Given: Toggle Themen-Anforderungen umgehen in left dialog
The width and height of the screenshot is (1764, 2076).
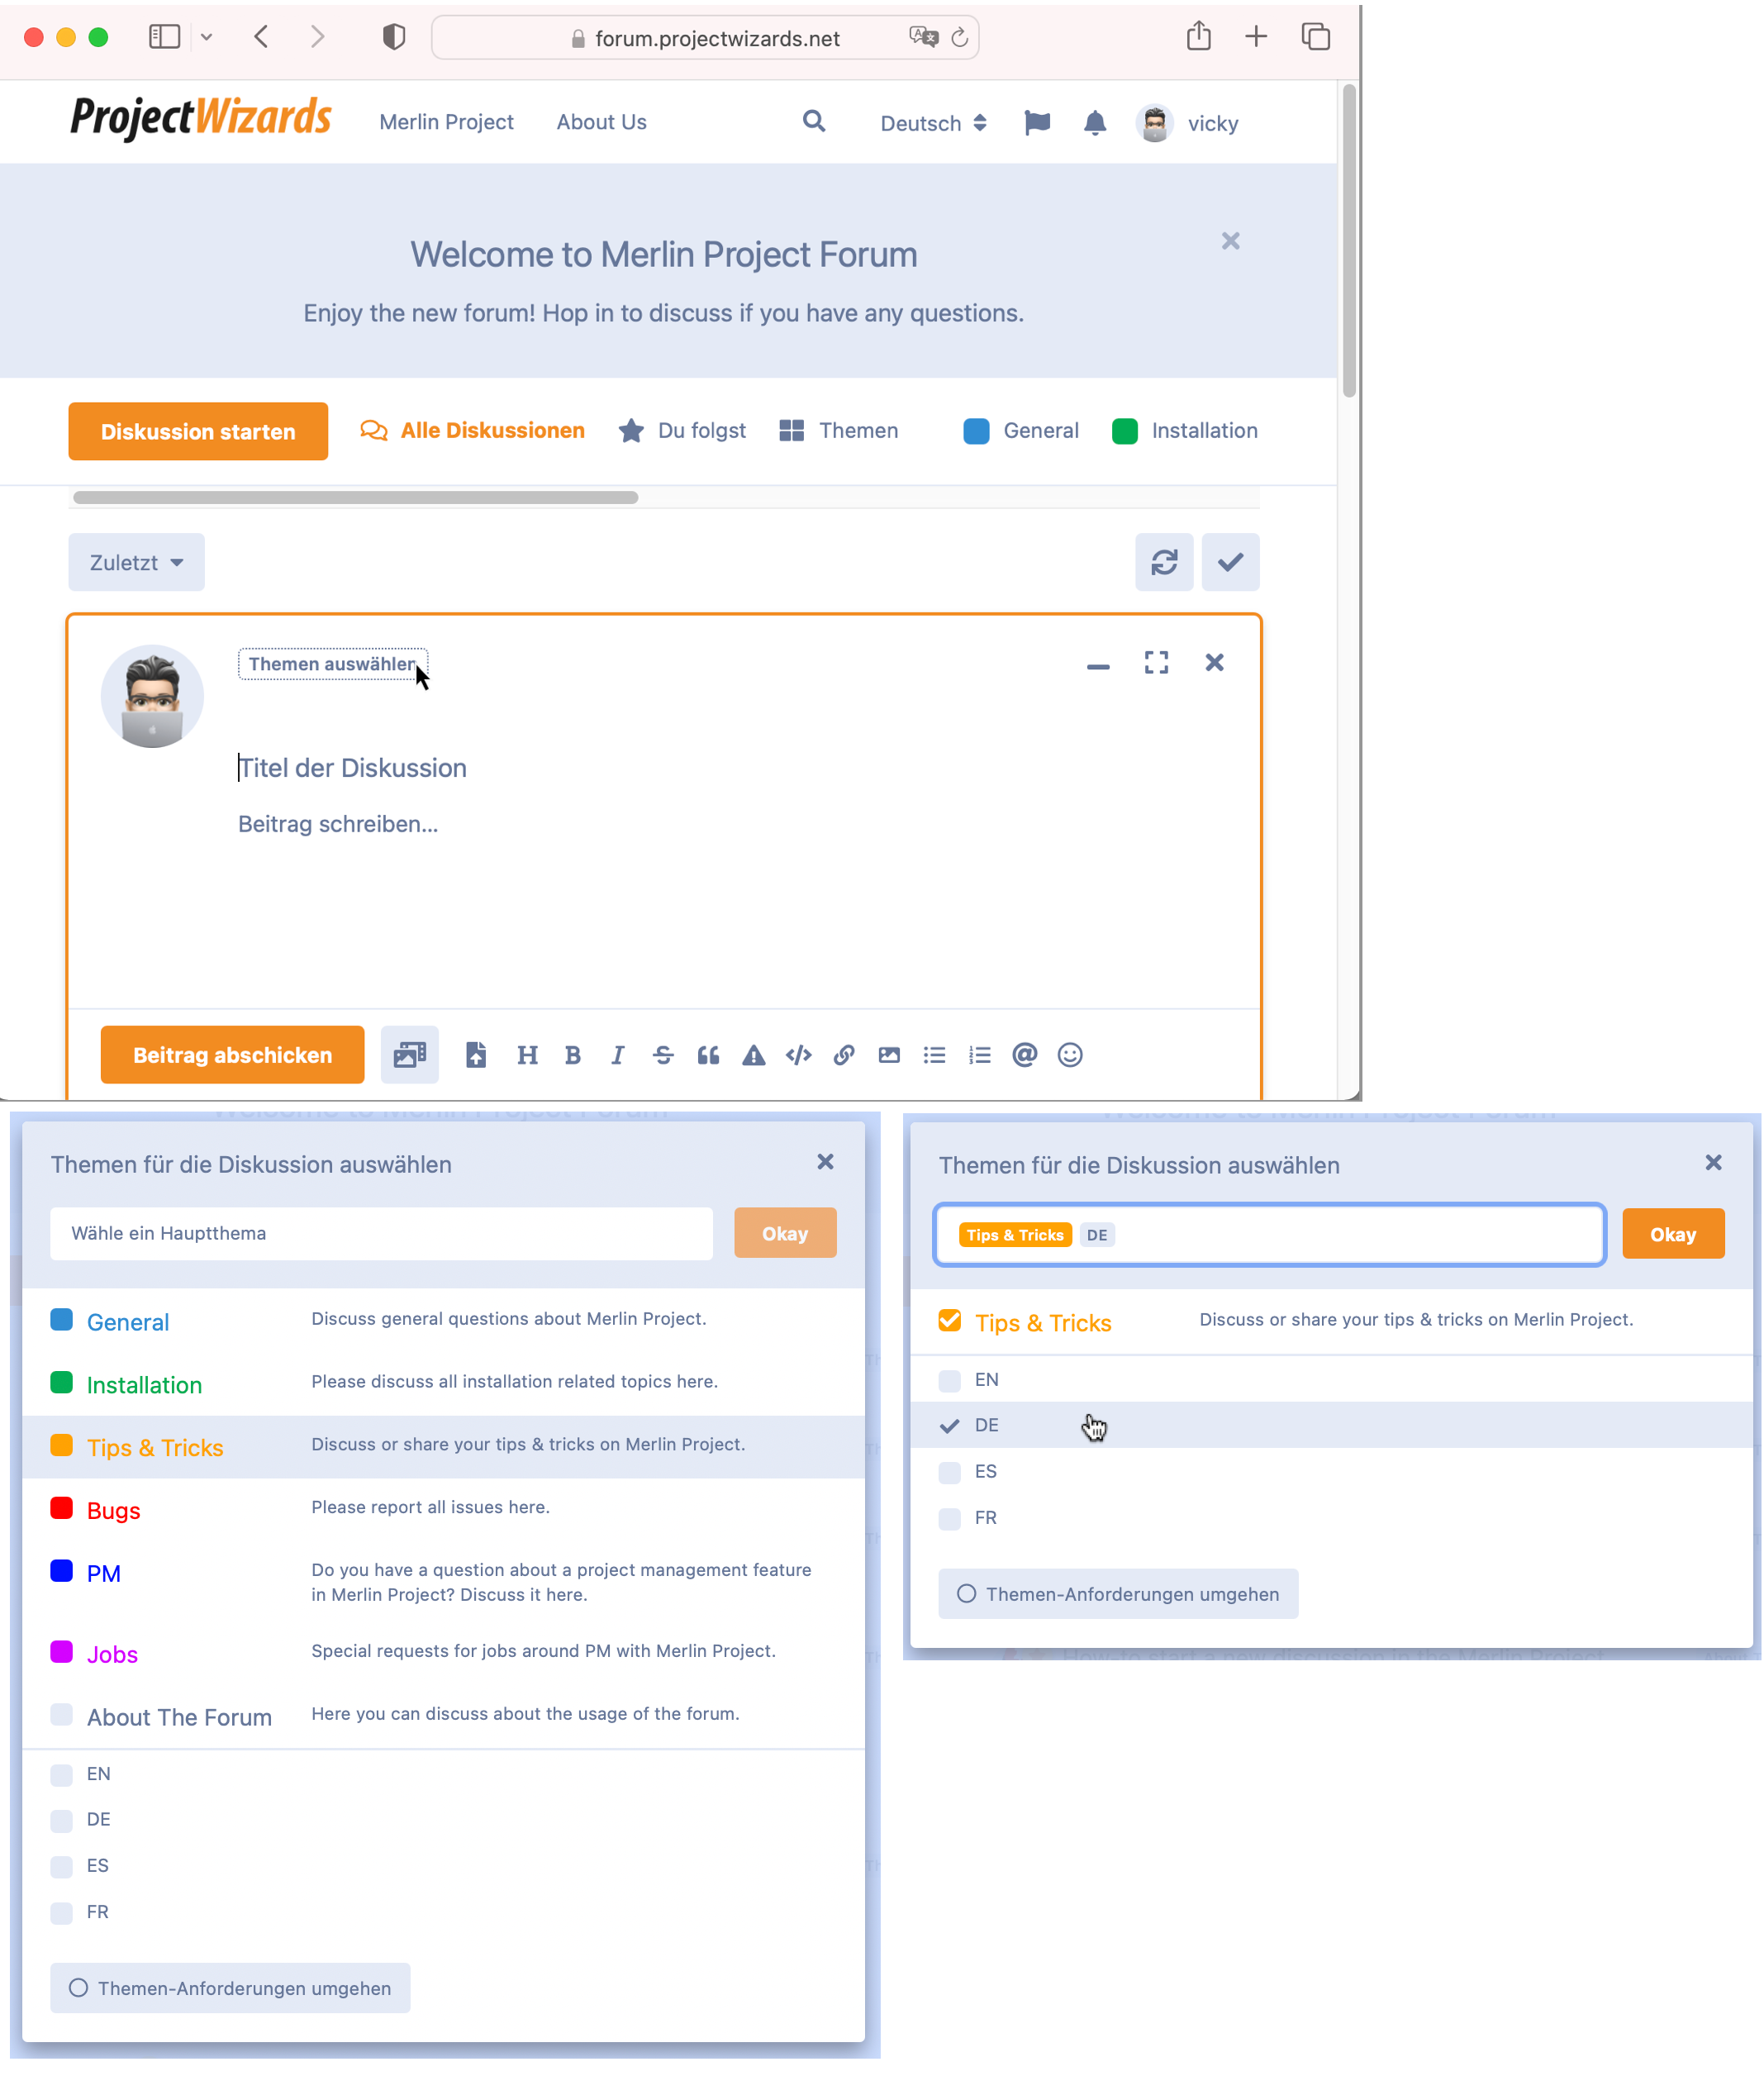Looking at the screenshot, I should click(x=230, y=1988).
